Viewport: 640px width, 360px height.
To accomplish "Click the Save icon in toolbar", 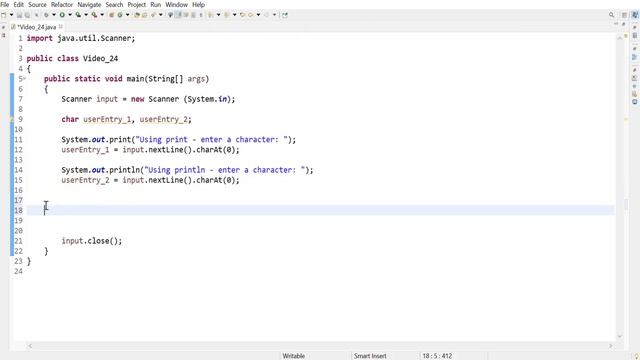I will pyautogui.click(x=19, y=15).
